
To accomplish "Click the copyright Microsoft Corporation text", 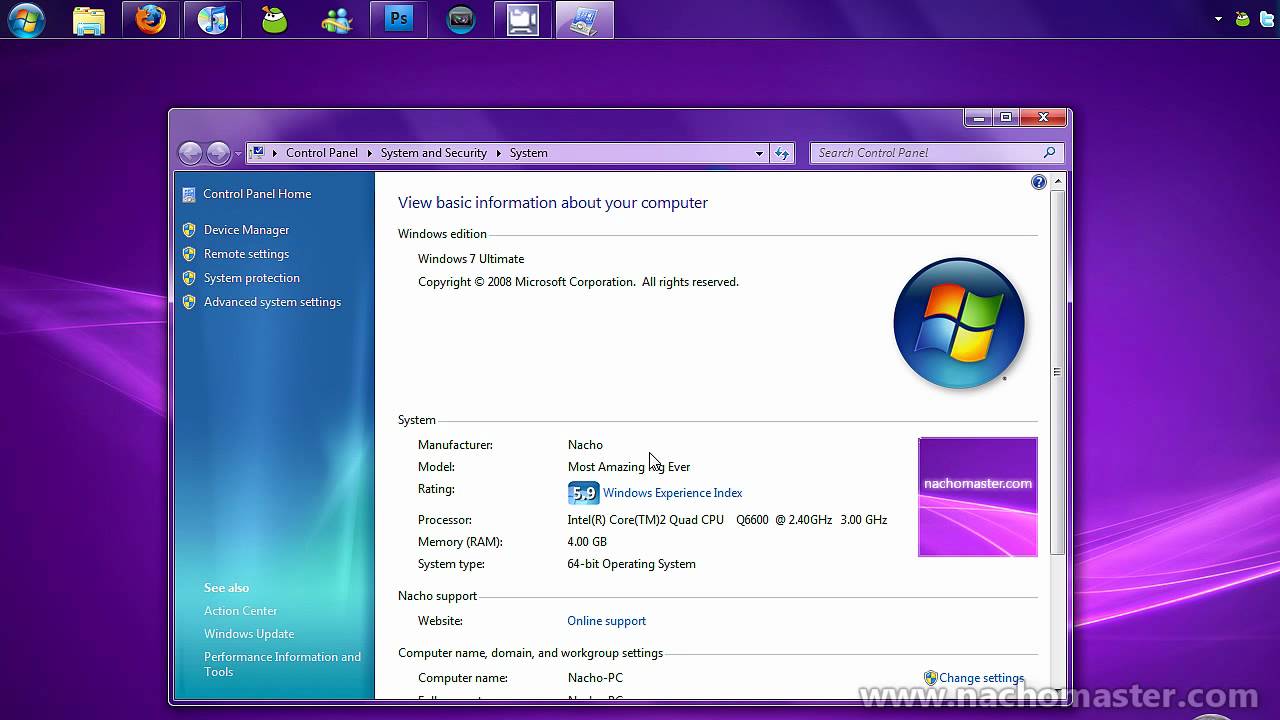I will click(578, 282).
